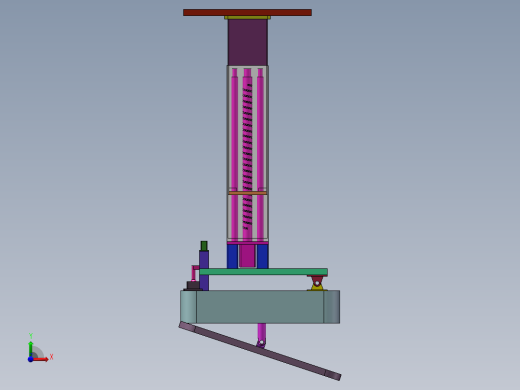The width and height of the screenshot is (520, 390).
Task: Select the small green cylinder on the violet post
Action: click(x=204, y=246)
